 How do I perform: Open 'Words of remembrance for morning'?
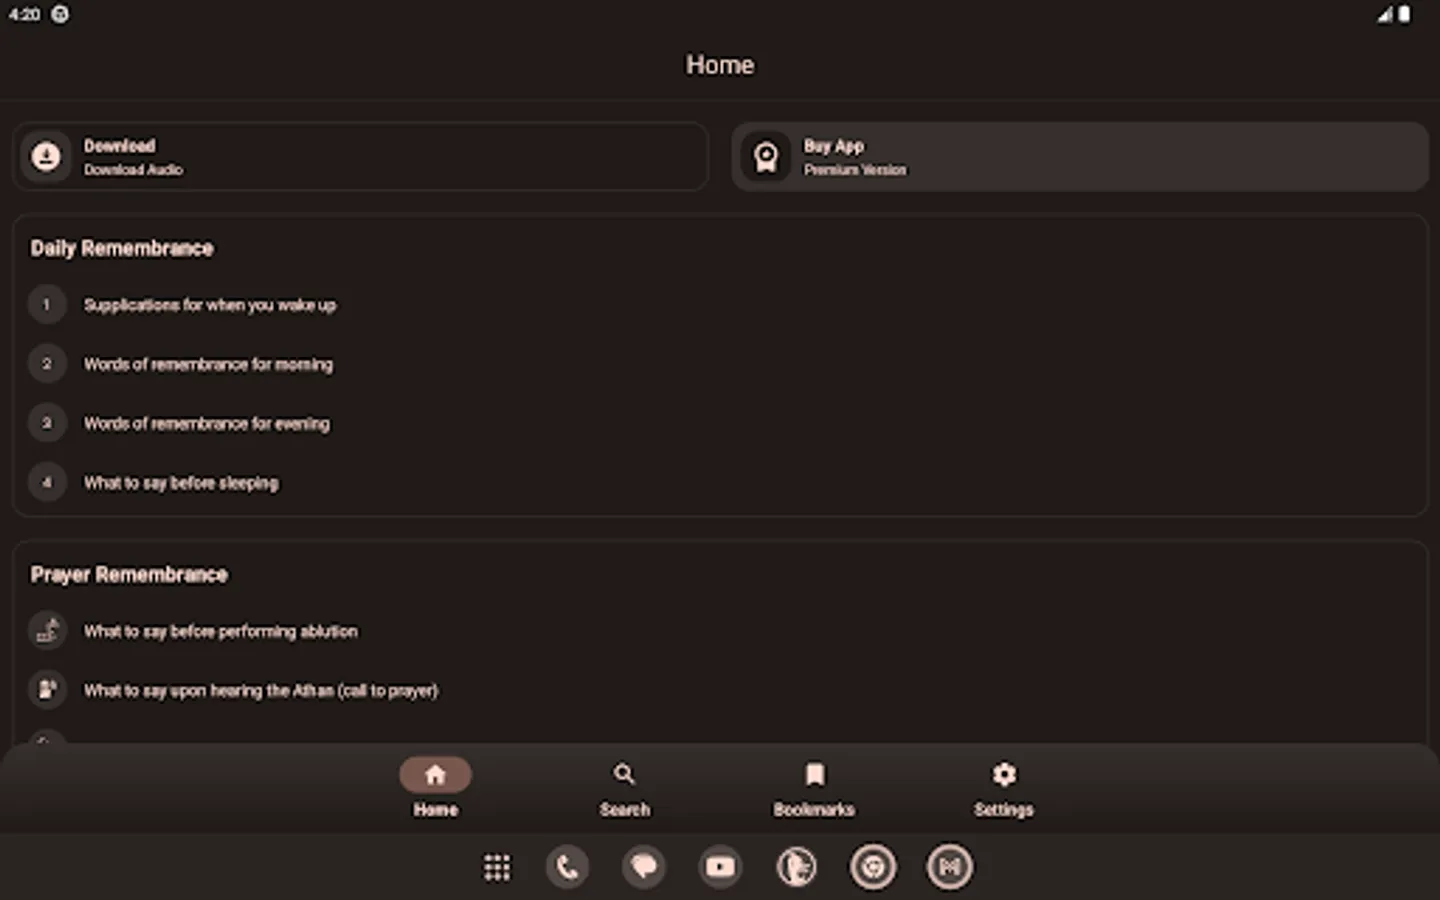coord(208,364)
